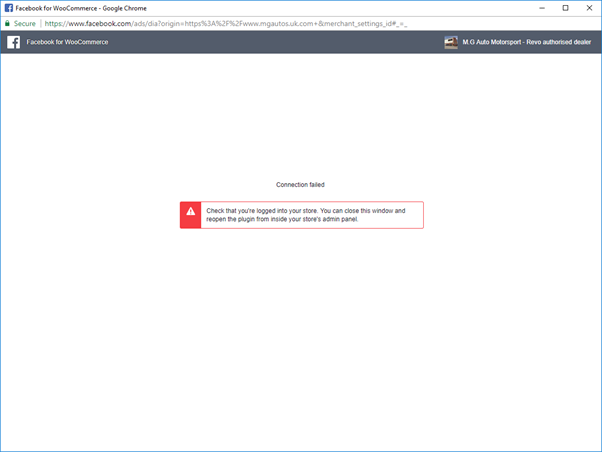Click the 'Check that you're logged into your store' alert text
602x452 pixels.
306,215
